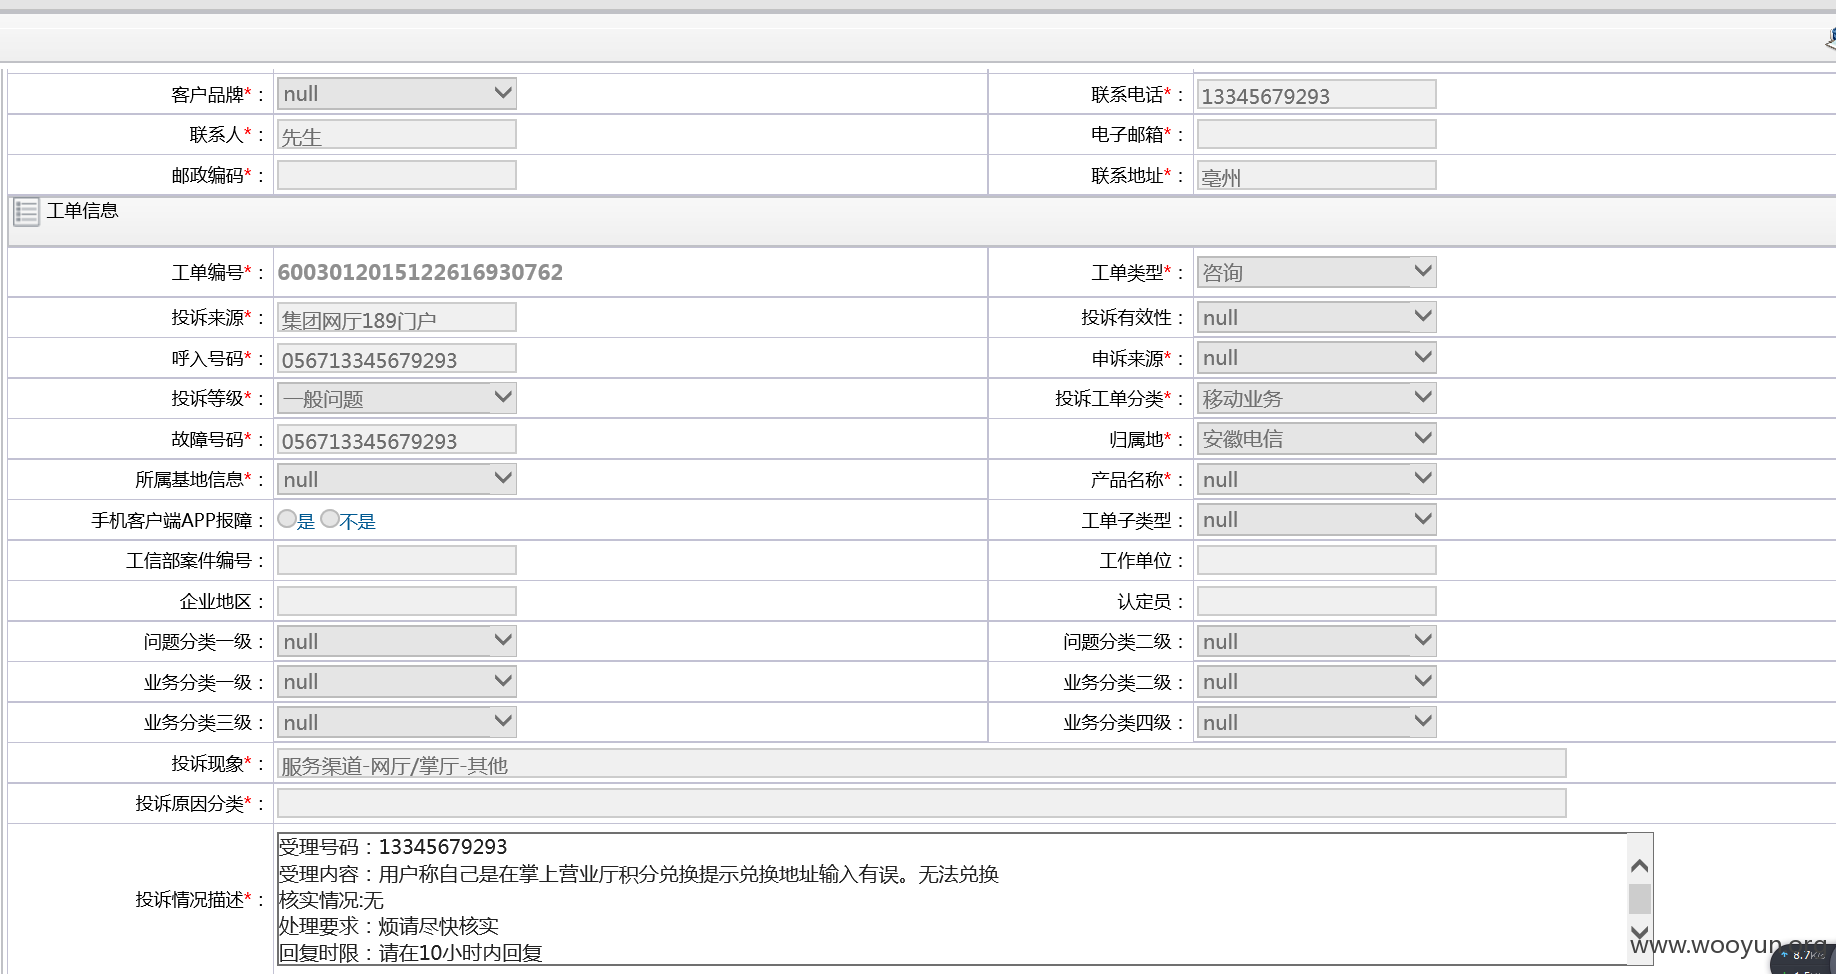This screenshot has height=974, width=1836.
Task: Click the 投诉来源 field 集团网厅189门户
Action: tap(397, 317)
